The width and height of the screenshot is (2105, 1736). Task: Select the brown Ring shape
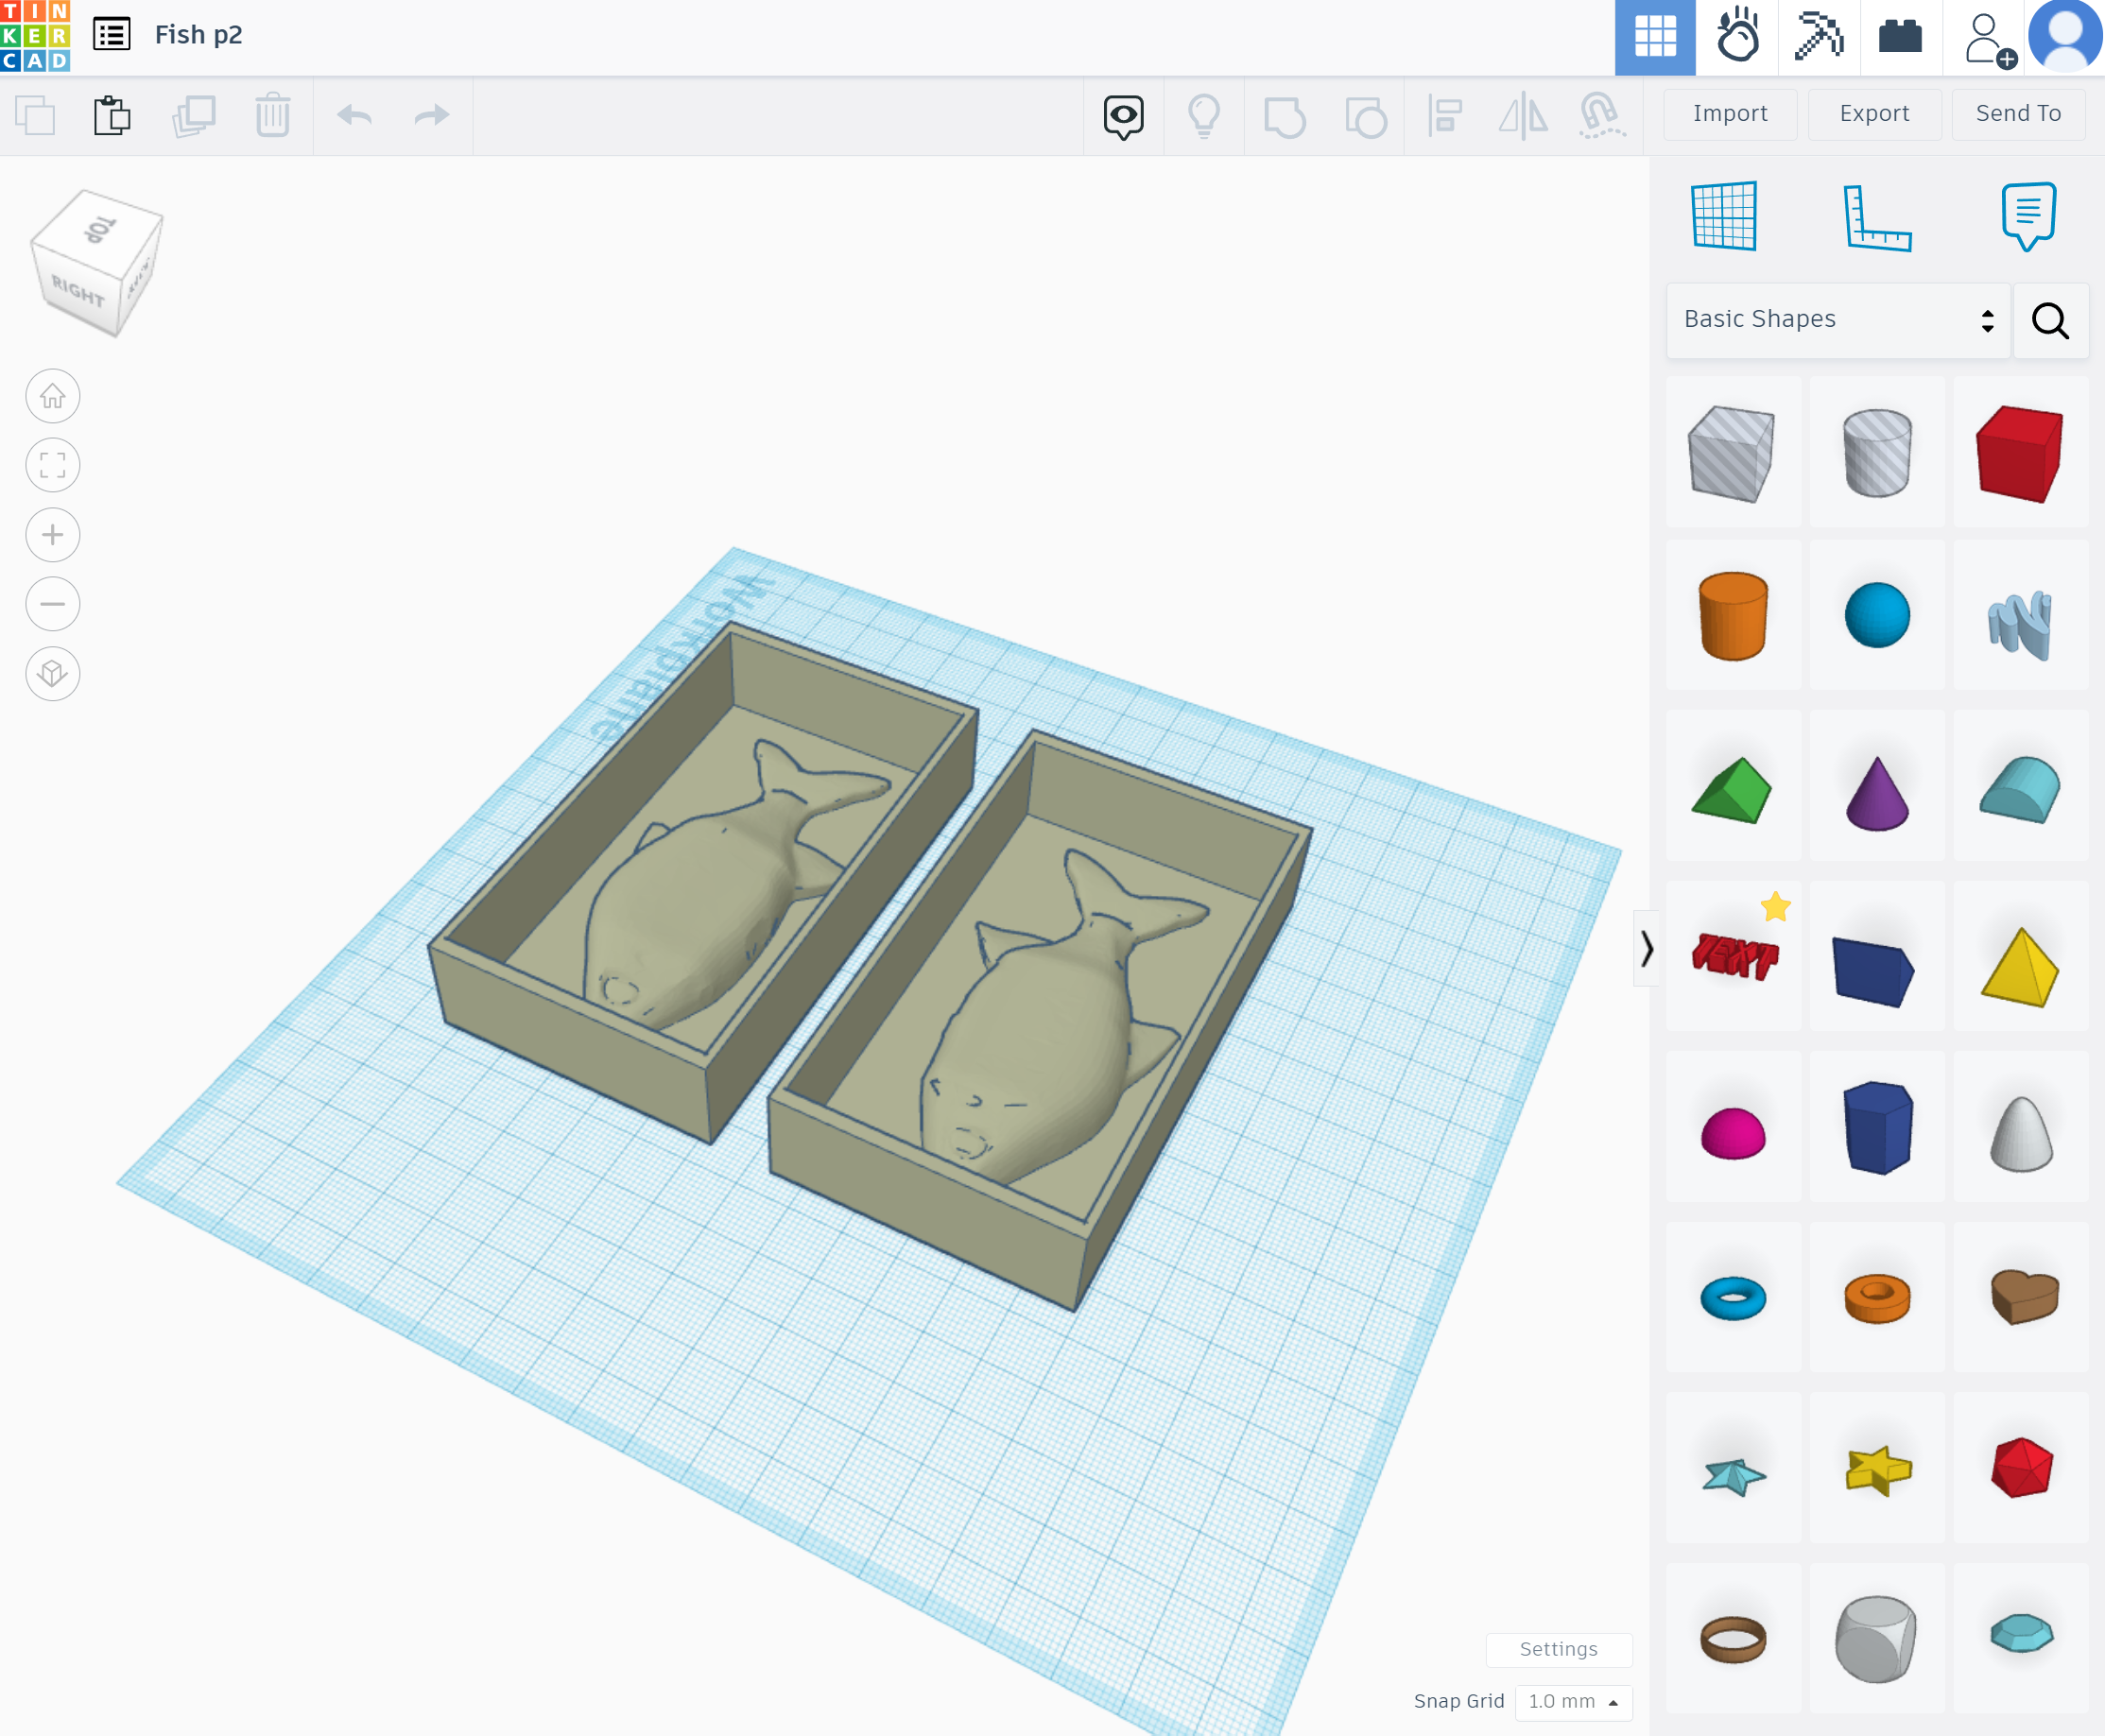[x=1733, y=1639]
